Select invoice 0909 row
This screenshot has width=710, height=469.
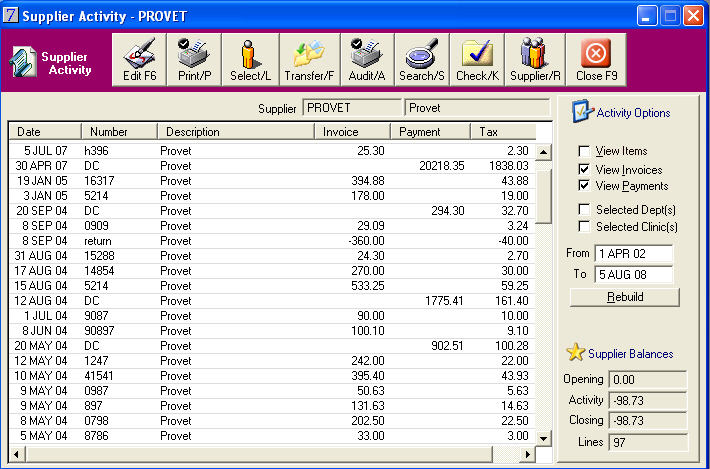pos(272,225)
